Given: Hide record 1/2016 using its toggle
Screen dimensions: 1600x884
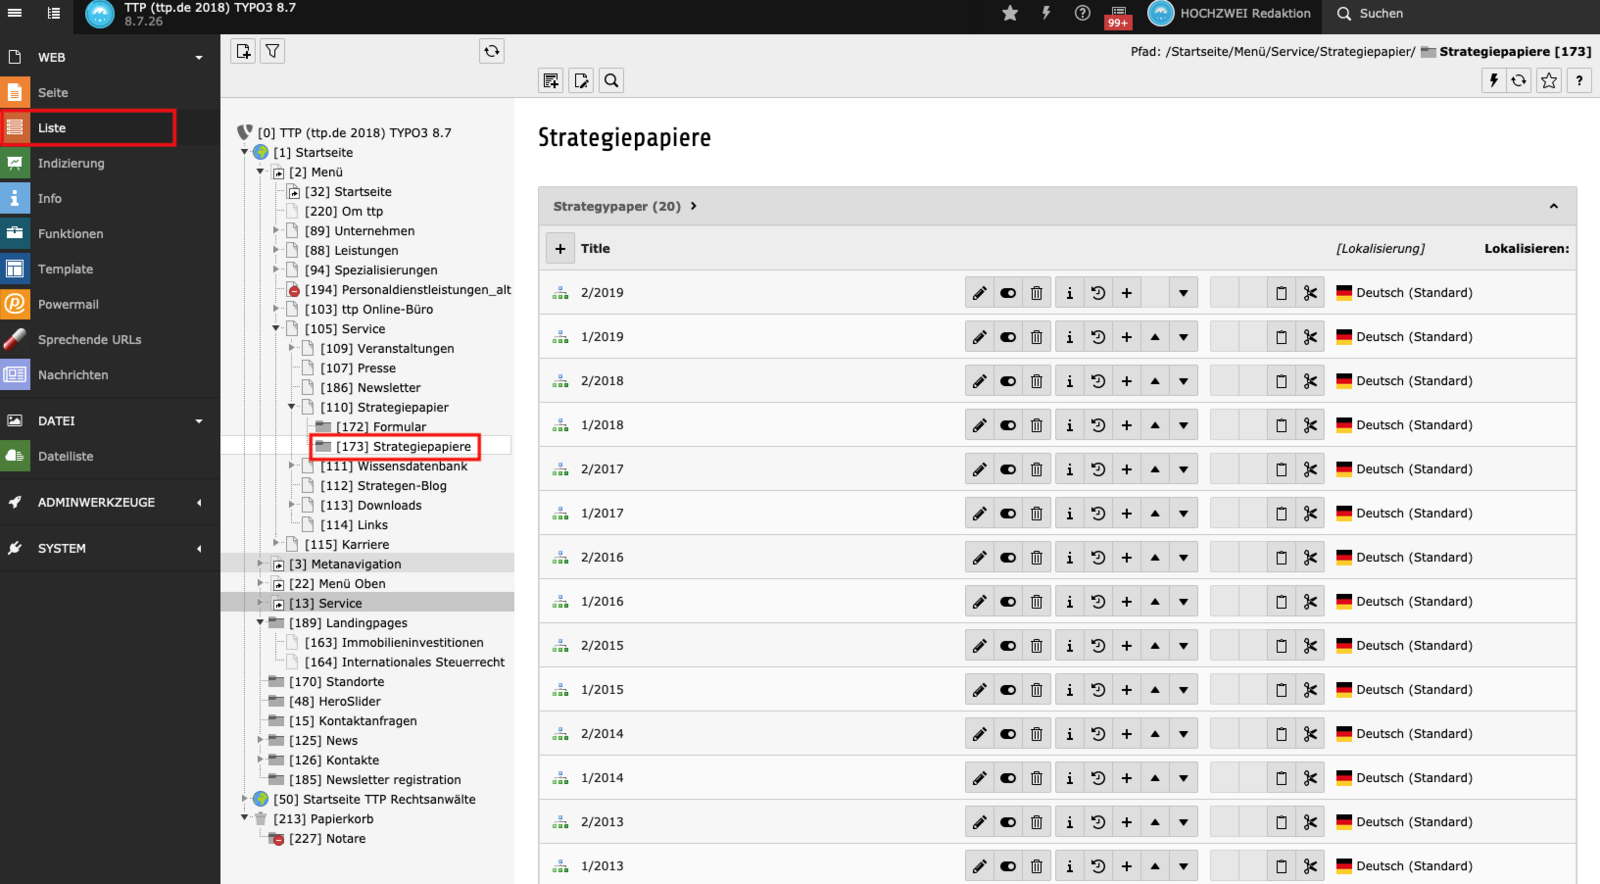Looking at the screenshot, I should (x=1008, y=601).
